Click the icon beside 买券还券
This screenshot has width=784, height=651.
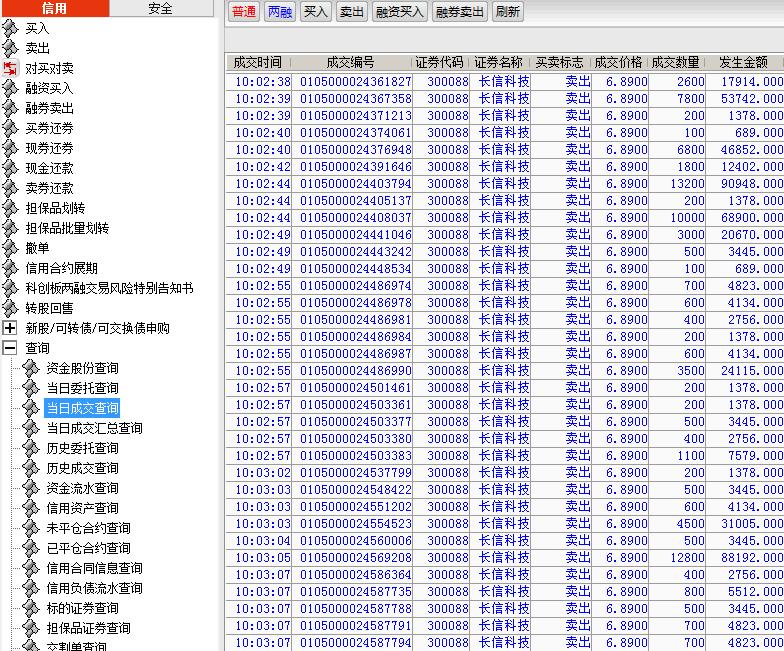[x=10, y=128]
